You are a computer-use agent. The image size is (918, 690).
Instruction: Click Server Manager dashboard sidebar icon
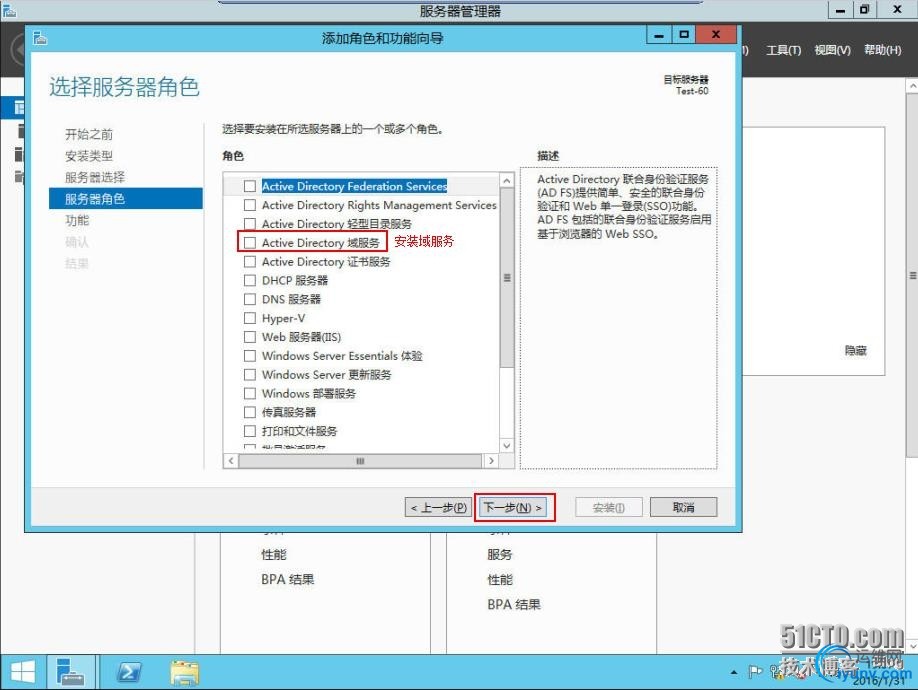point(19,108)
